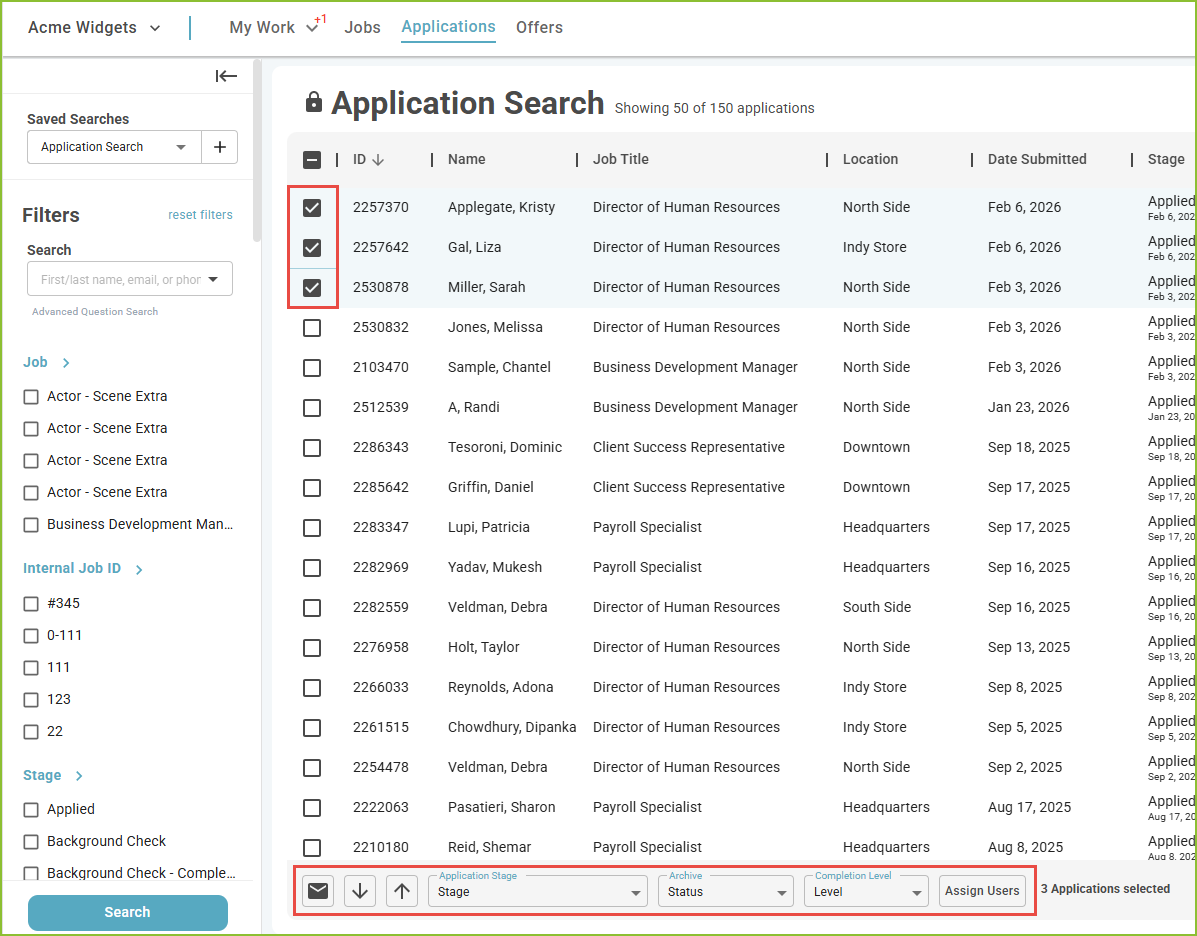Screen dimensions: 1197x936
Task: Open application ID 2257370
Action: 380,208
